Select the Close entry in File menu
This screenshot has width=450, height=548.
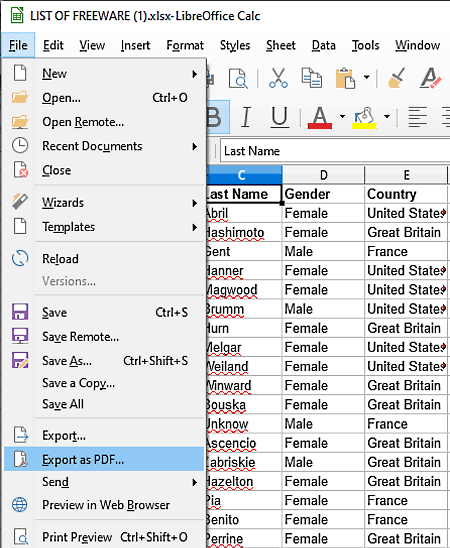coord(104,170)
